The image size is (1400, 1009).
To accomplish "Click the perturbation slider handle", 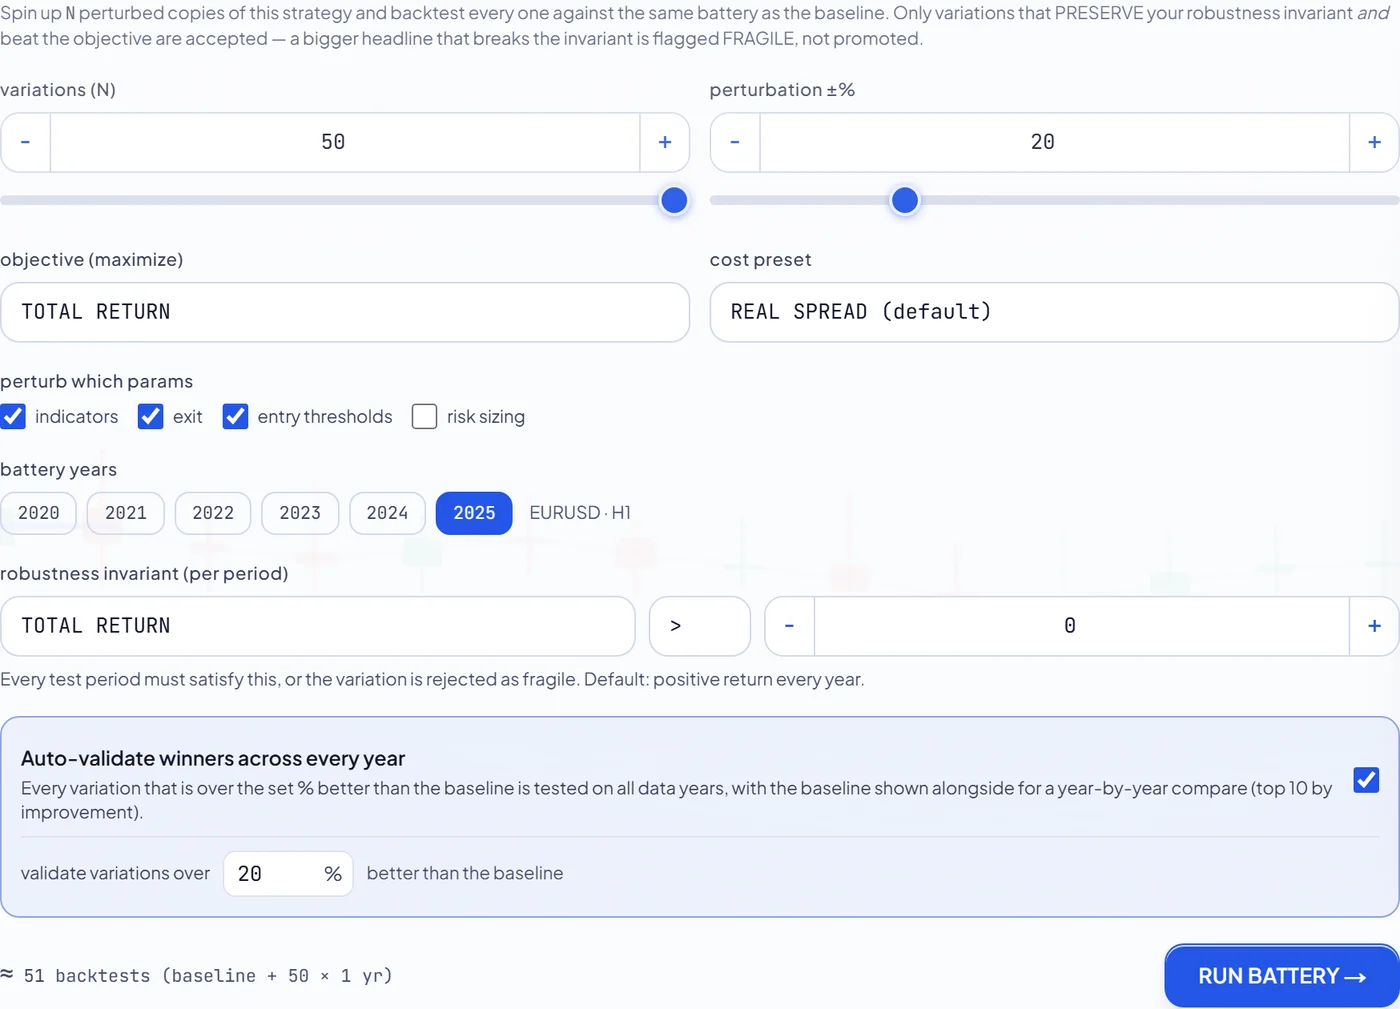I will (x=904, y=200).
